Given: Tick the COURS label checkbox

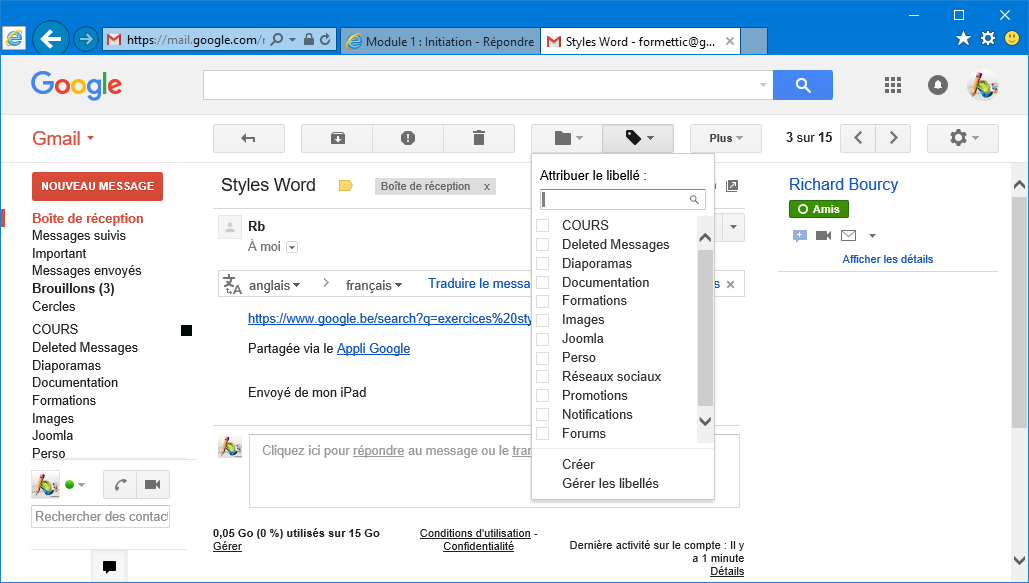Looking at the screenshot, I should coord(543,225).
